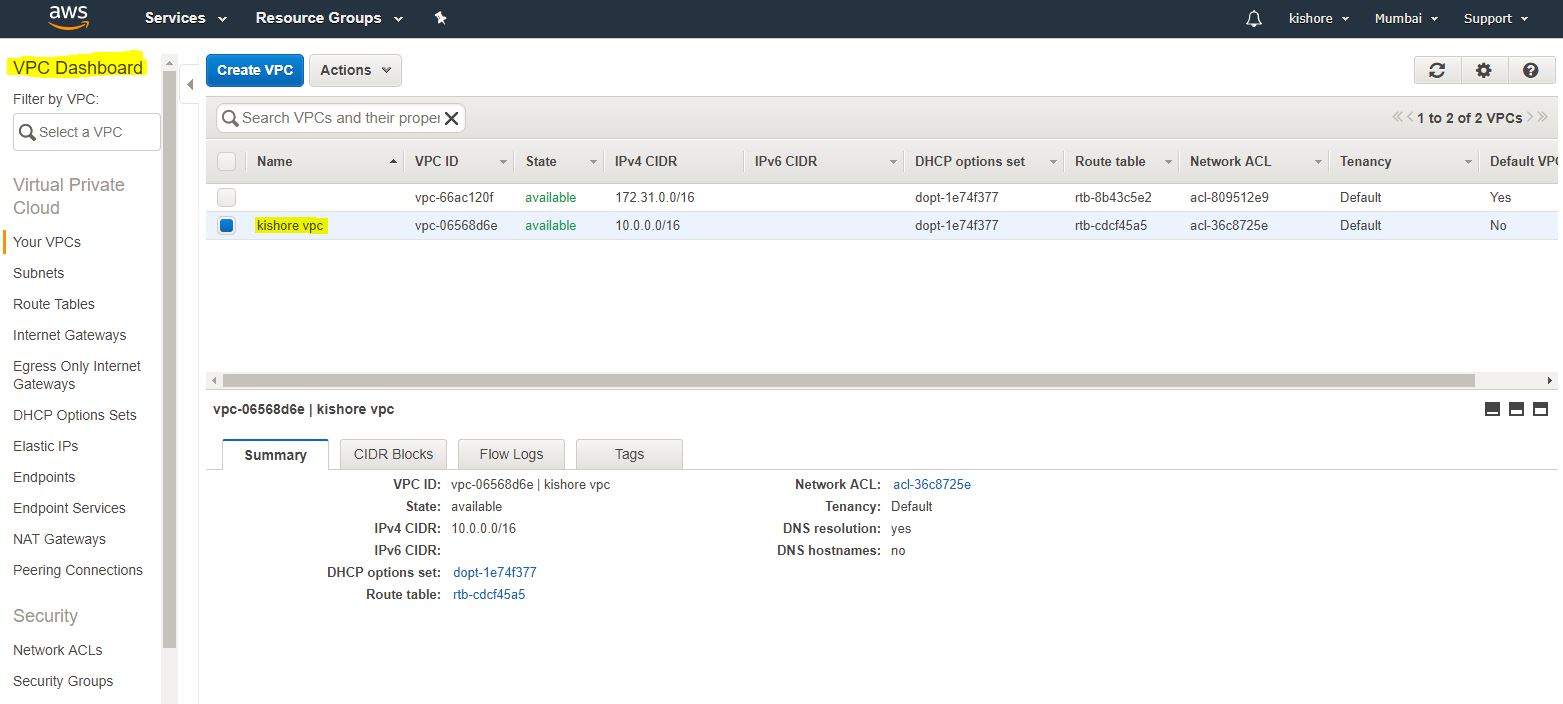Expand the Mumbai region dropdown
The image size is (1563, 704).
(1406, 18)
